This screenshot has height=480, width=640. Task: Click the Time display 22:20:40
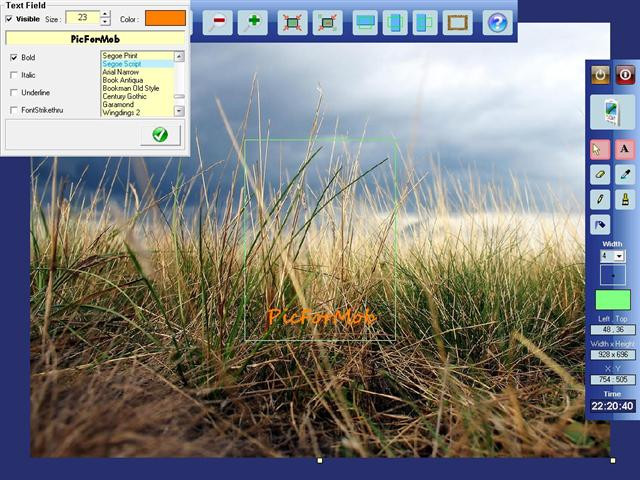(612, 406)
